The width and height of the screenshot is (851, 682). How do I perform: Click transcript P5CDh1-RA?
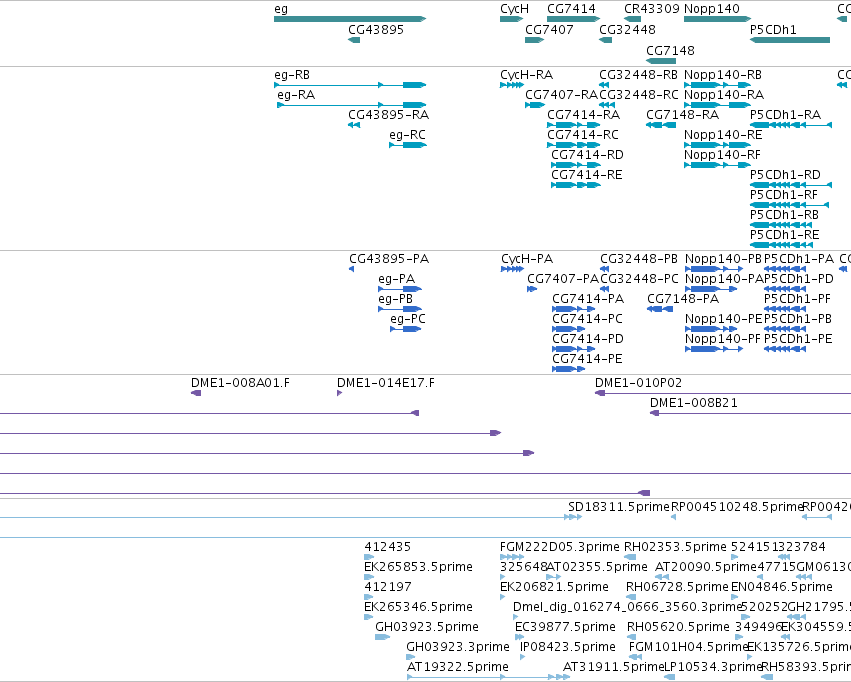click(x=791, y=125)
